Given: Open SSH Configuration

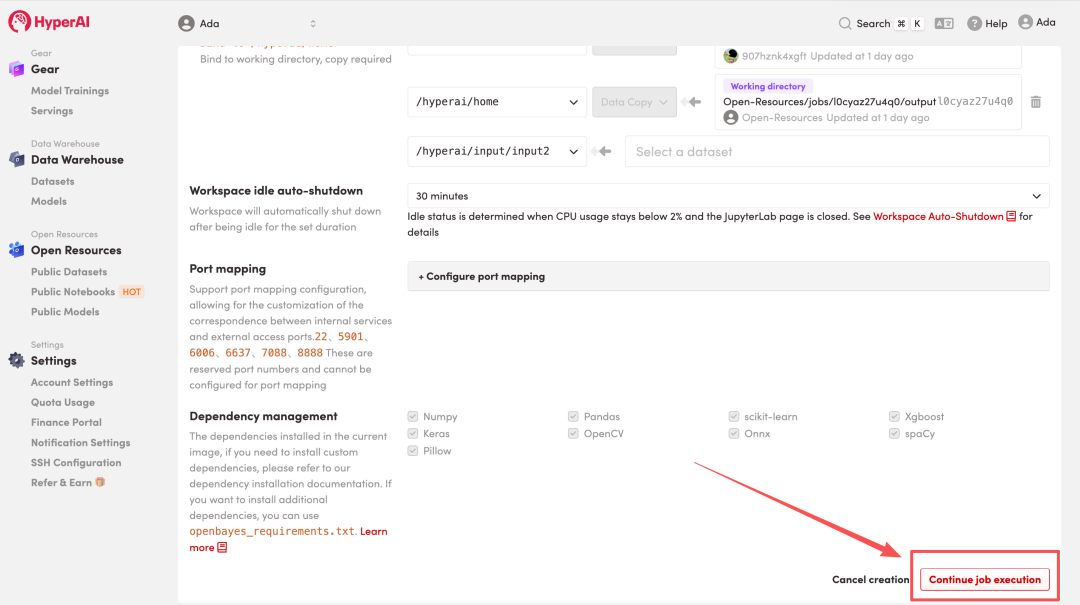Looking at the screenshot, I should [76, 462].
